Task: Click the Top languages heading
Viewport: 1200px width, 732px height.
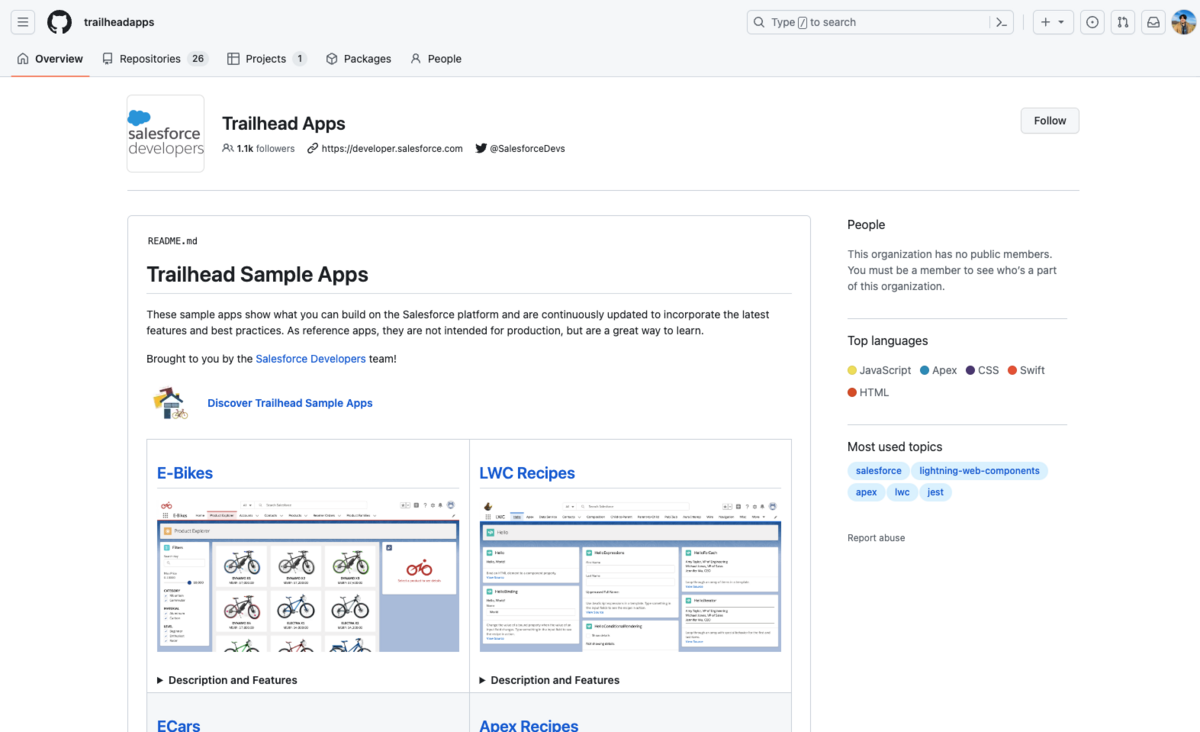Action: coord(888,341)
